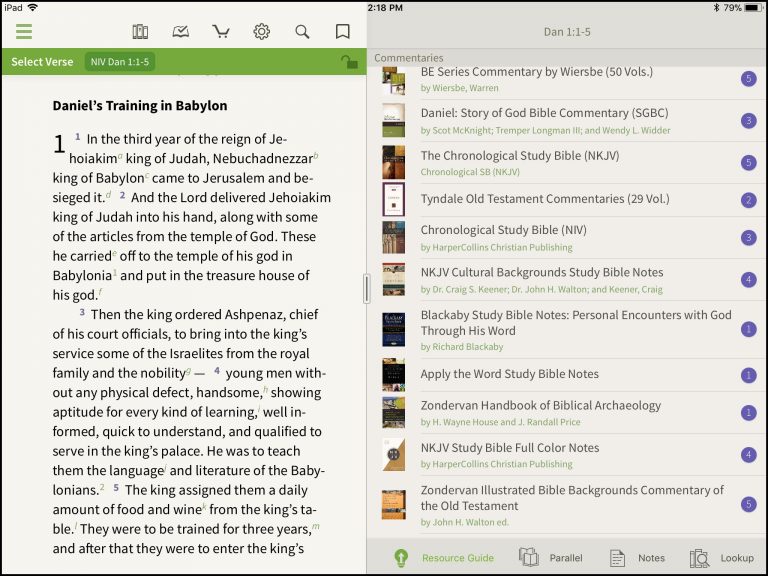Screen dimensions: 768x576
Task: Open Zondervan Handbook of Biblical Archaeology
Action: coord(567,412)
